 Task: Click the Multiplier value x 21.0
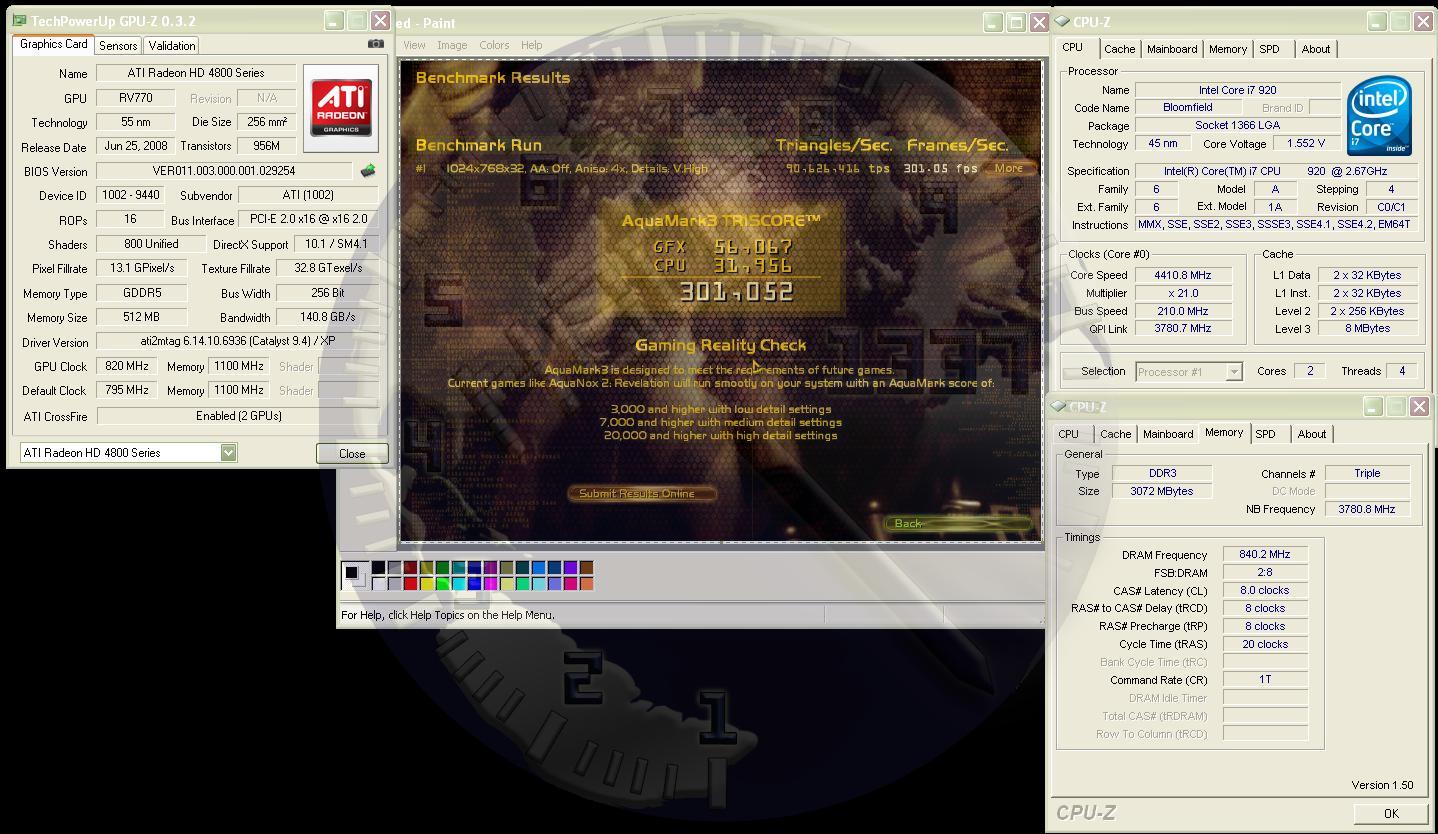(1182, 293)
